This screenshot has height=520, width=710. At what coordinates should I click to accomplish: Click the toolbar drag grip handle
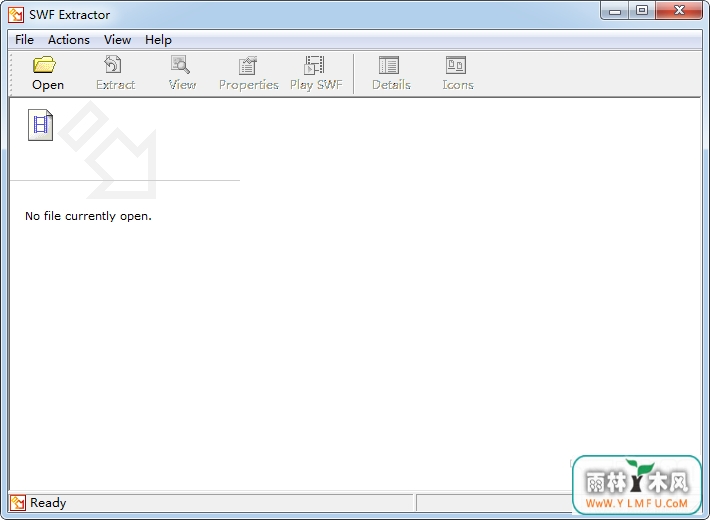tap(11, 74)
